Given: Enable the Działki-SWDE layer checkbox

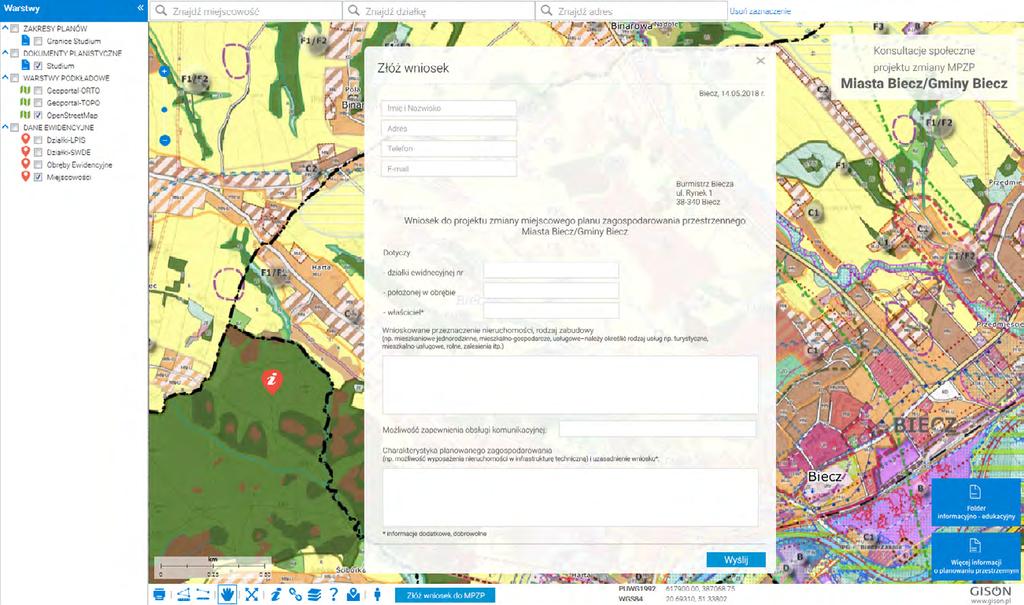Looking at the screenshot, I should point(38,153).
